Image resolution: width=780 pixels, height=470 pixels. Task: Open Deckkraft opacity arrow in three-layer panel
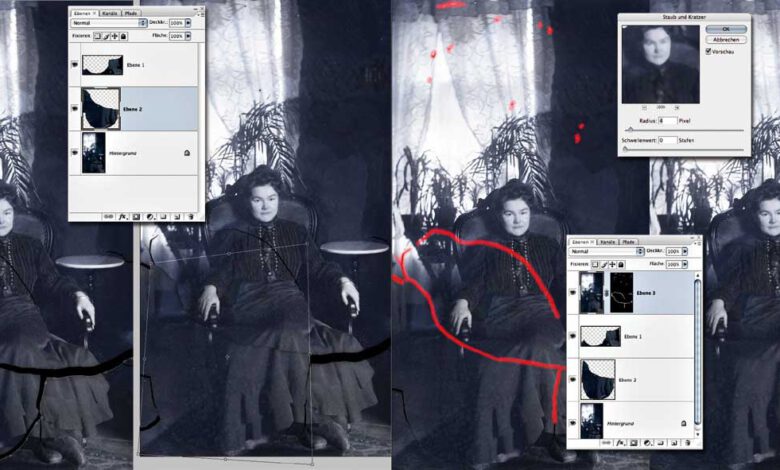tap(188, 23)
